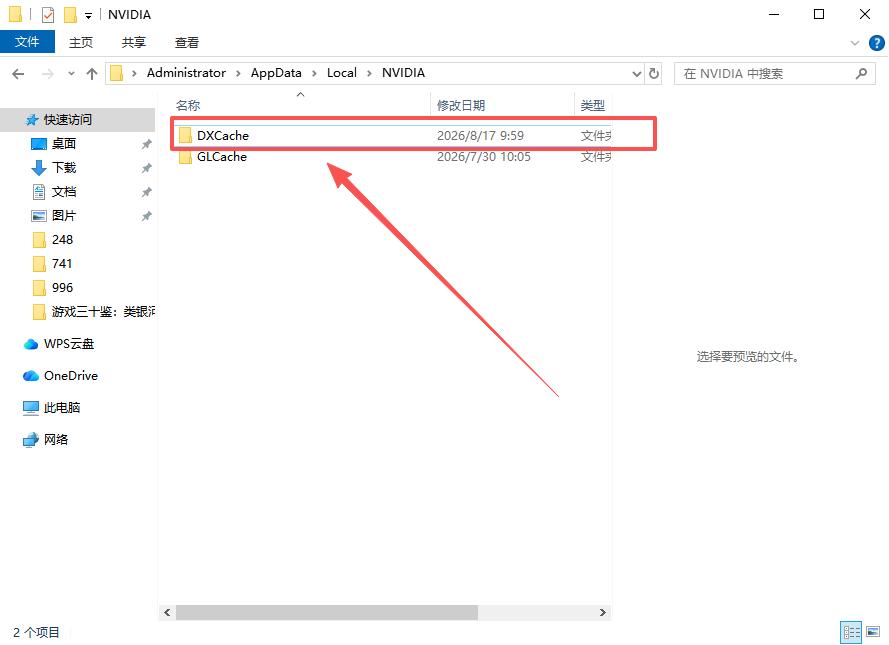This screenshot has height=645, width=889.
Task: Unpin 图片 using its pin icon
Action: point(146,216)
